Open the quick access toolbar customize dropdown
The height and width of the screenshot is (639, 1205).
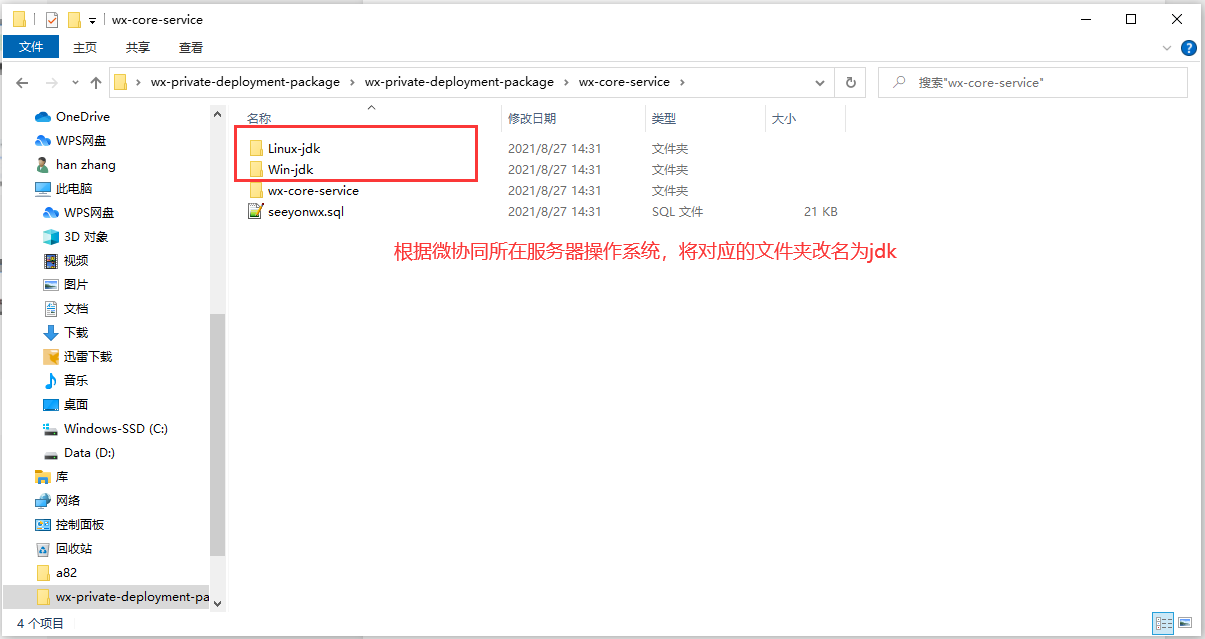click(x=93, y=20)
